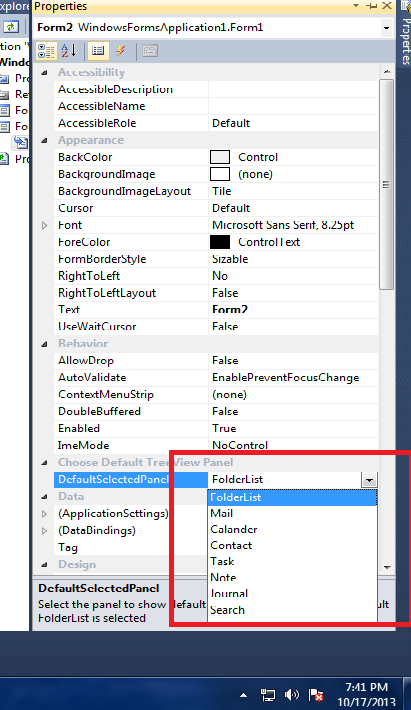Expand the (ApplicationSettings) node
411x710 pixels.
click(44, 513)
